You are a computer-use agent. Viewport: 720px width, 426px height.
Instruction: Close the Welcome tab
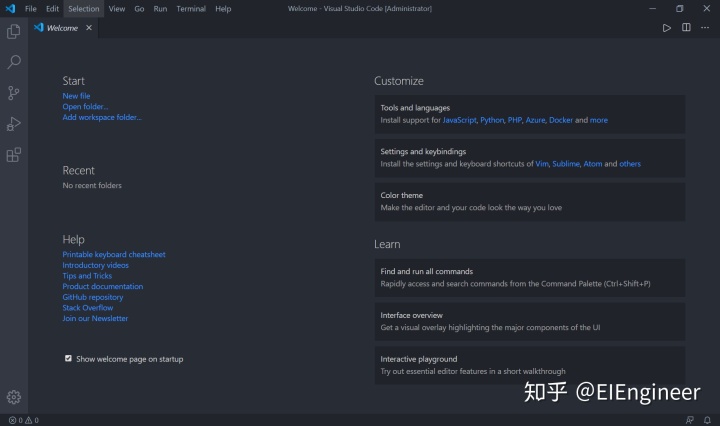pos(89,28)
